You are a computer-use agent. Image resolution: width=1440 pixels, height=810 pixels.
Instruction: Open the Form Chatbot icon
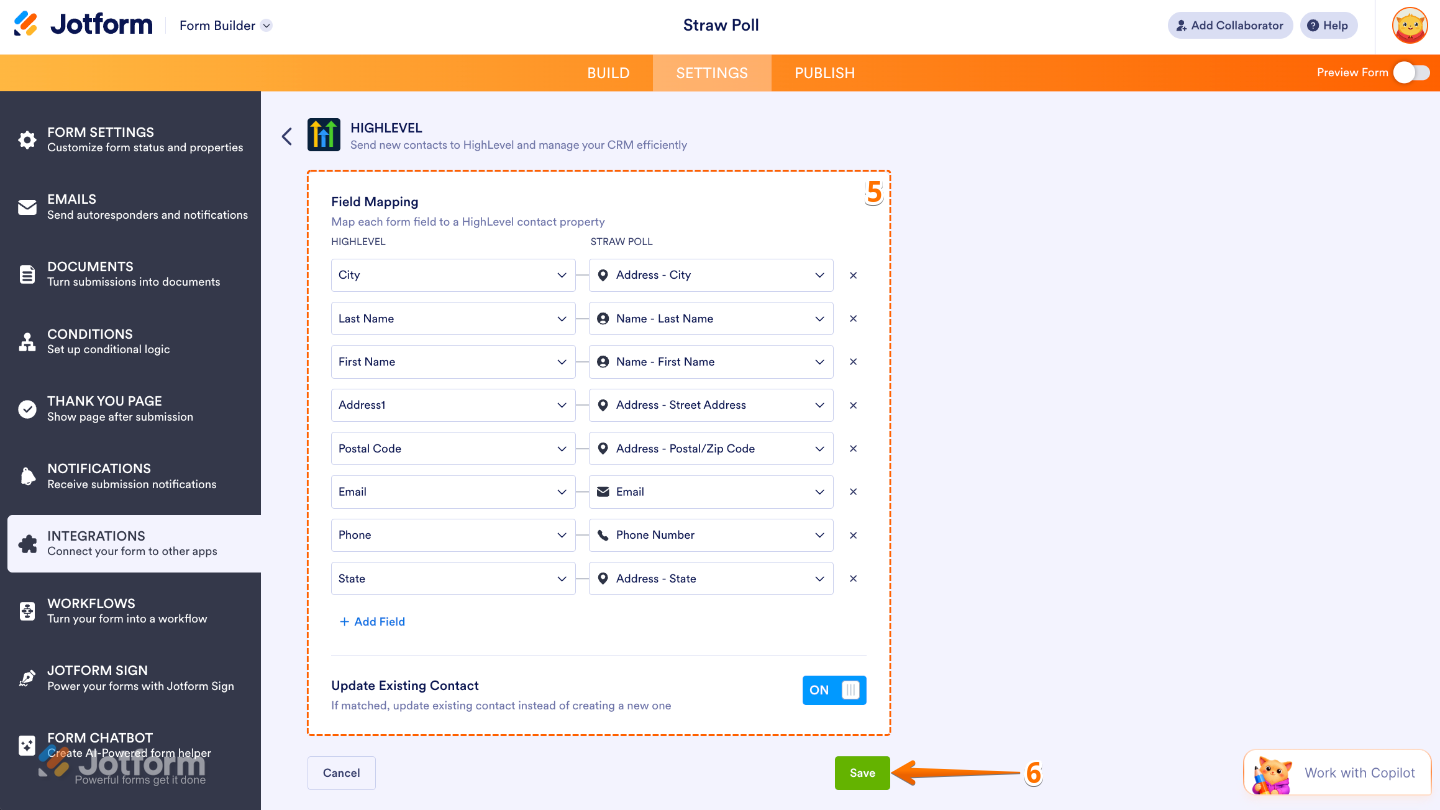[27, 744]
